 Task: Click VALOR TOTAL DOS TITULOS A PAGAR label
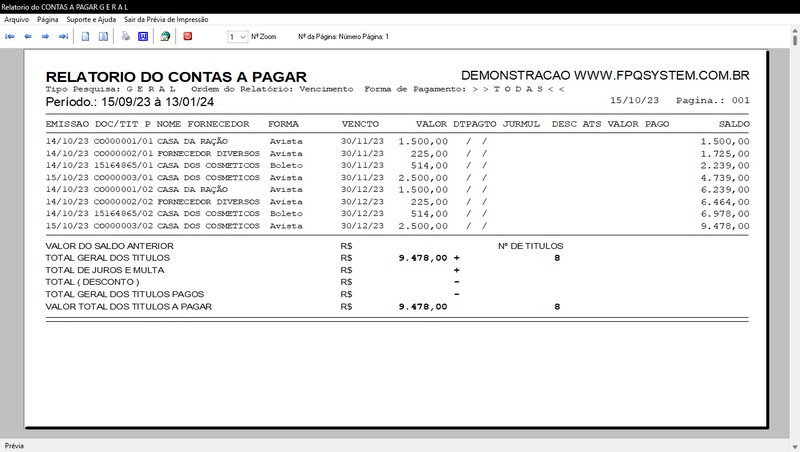click(x=129, y=307)
